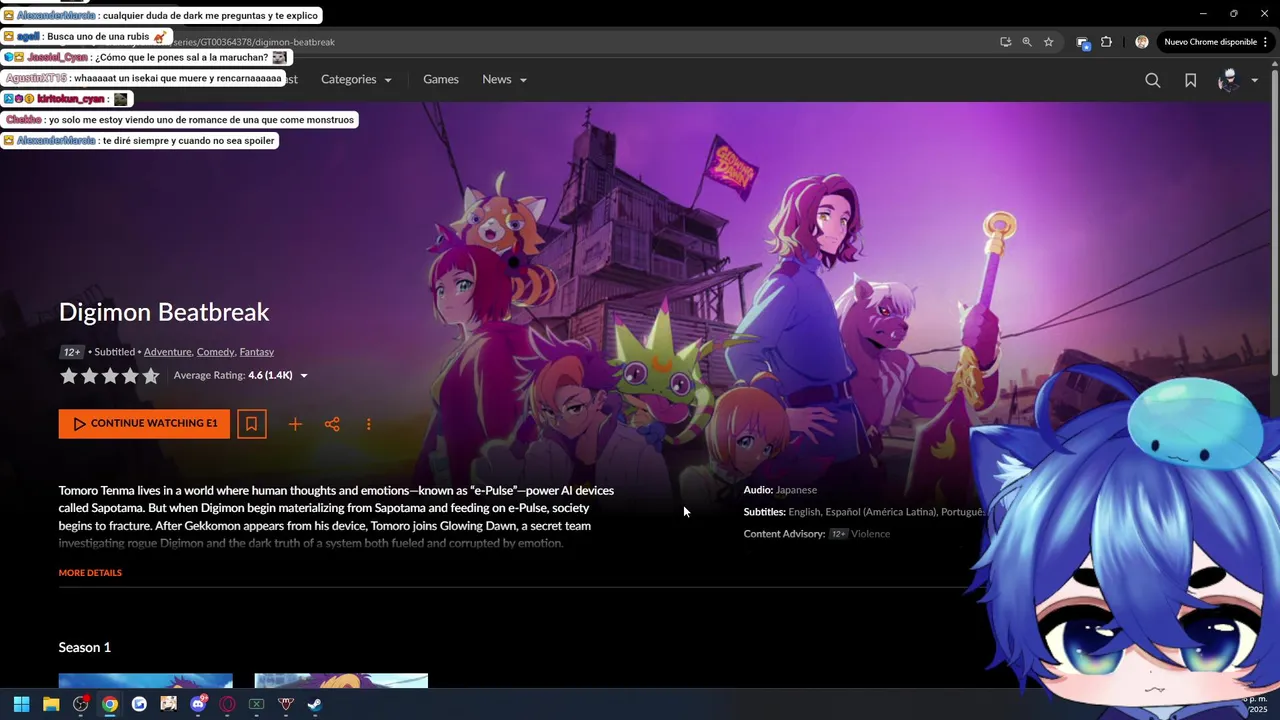Switch to Google Chrome in the taskbar
The image size is (1280, 720).
110,704
